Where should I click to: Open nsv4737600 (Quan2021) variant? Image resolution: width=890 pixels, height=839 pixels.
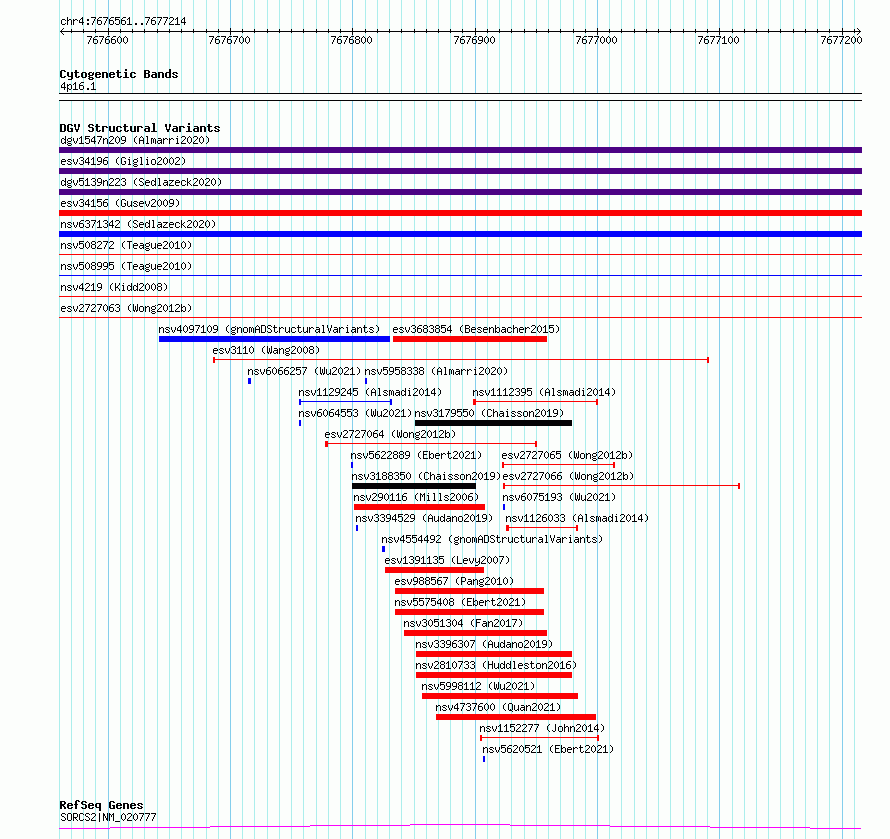click(498, 707)
